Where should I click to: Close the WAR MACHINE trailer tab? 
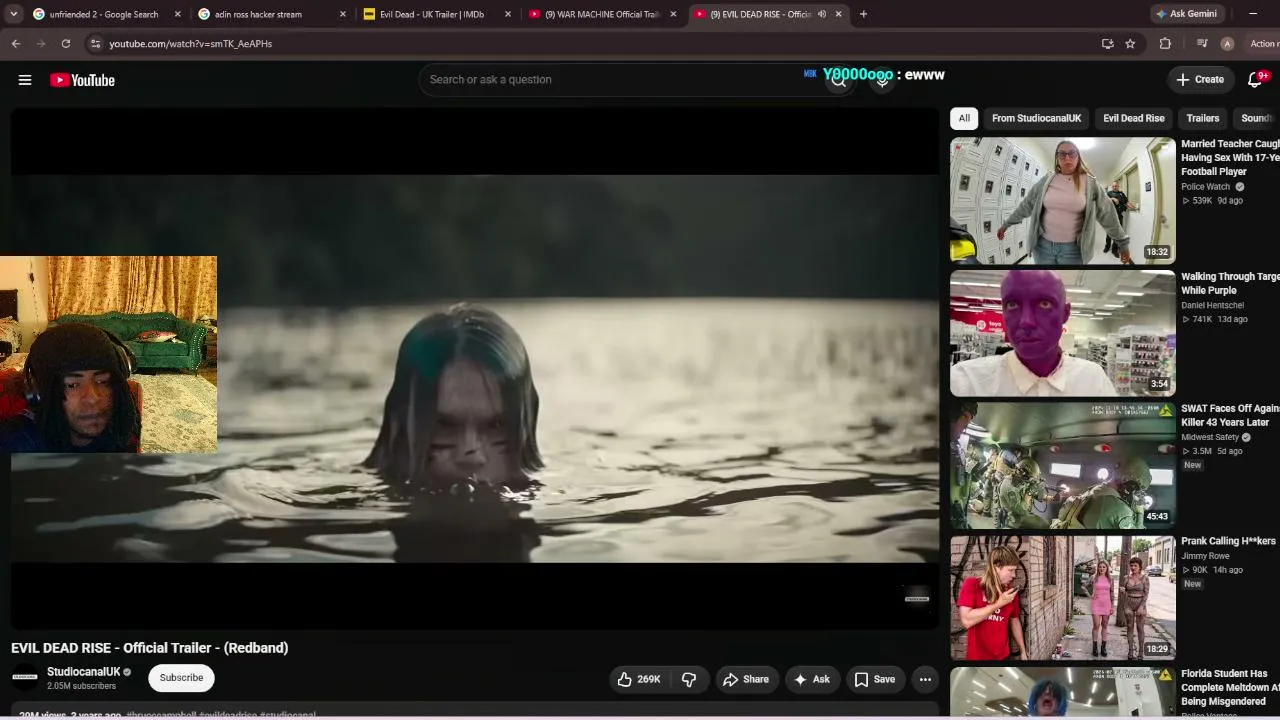click(673, 14)
